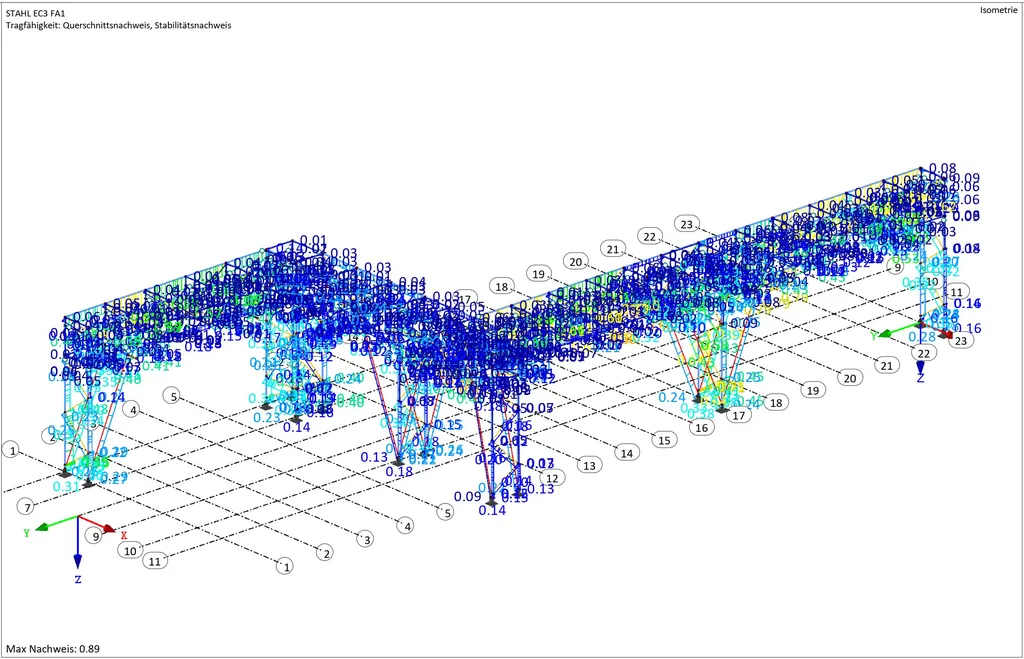Select grid line marker 15
The width and height of the screenshot is (1024, 659).
(x=663, y=440)
